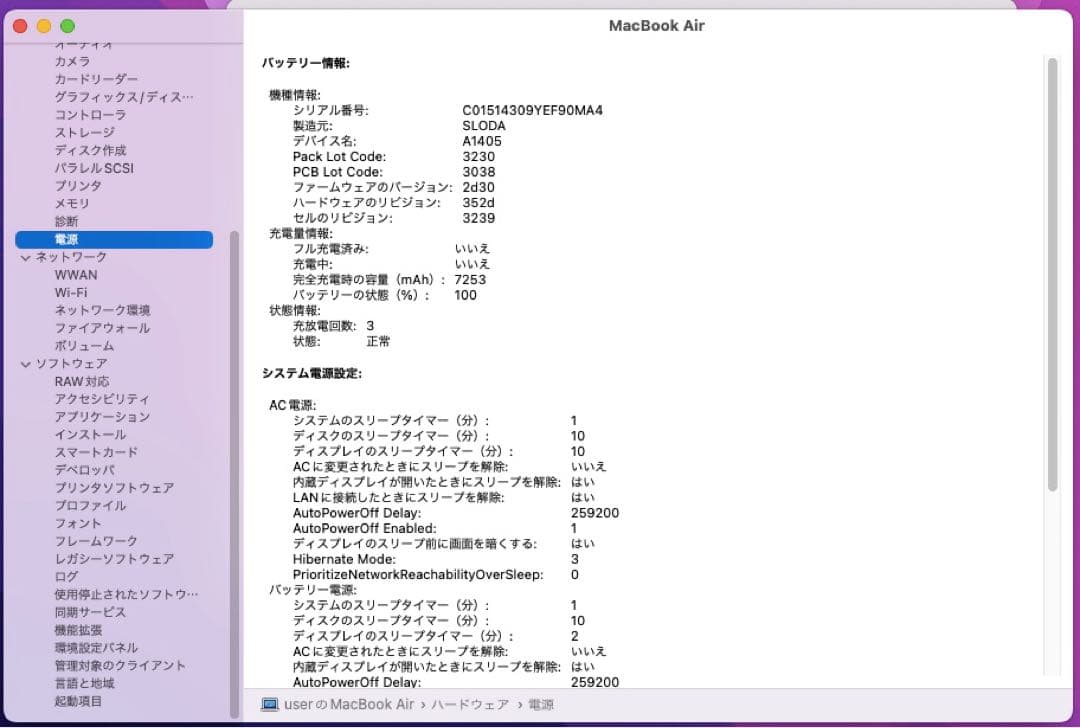This screenshot has width=1080, height=728.
Task: Click serial number C01514309YEF90MA4
Action: coord(532,110)
